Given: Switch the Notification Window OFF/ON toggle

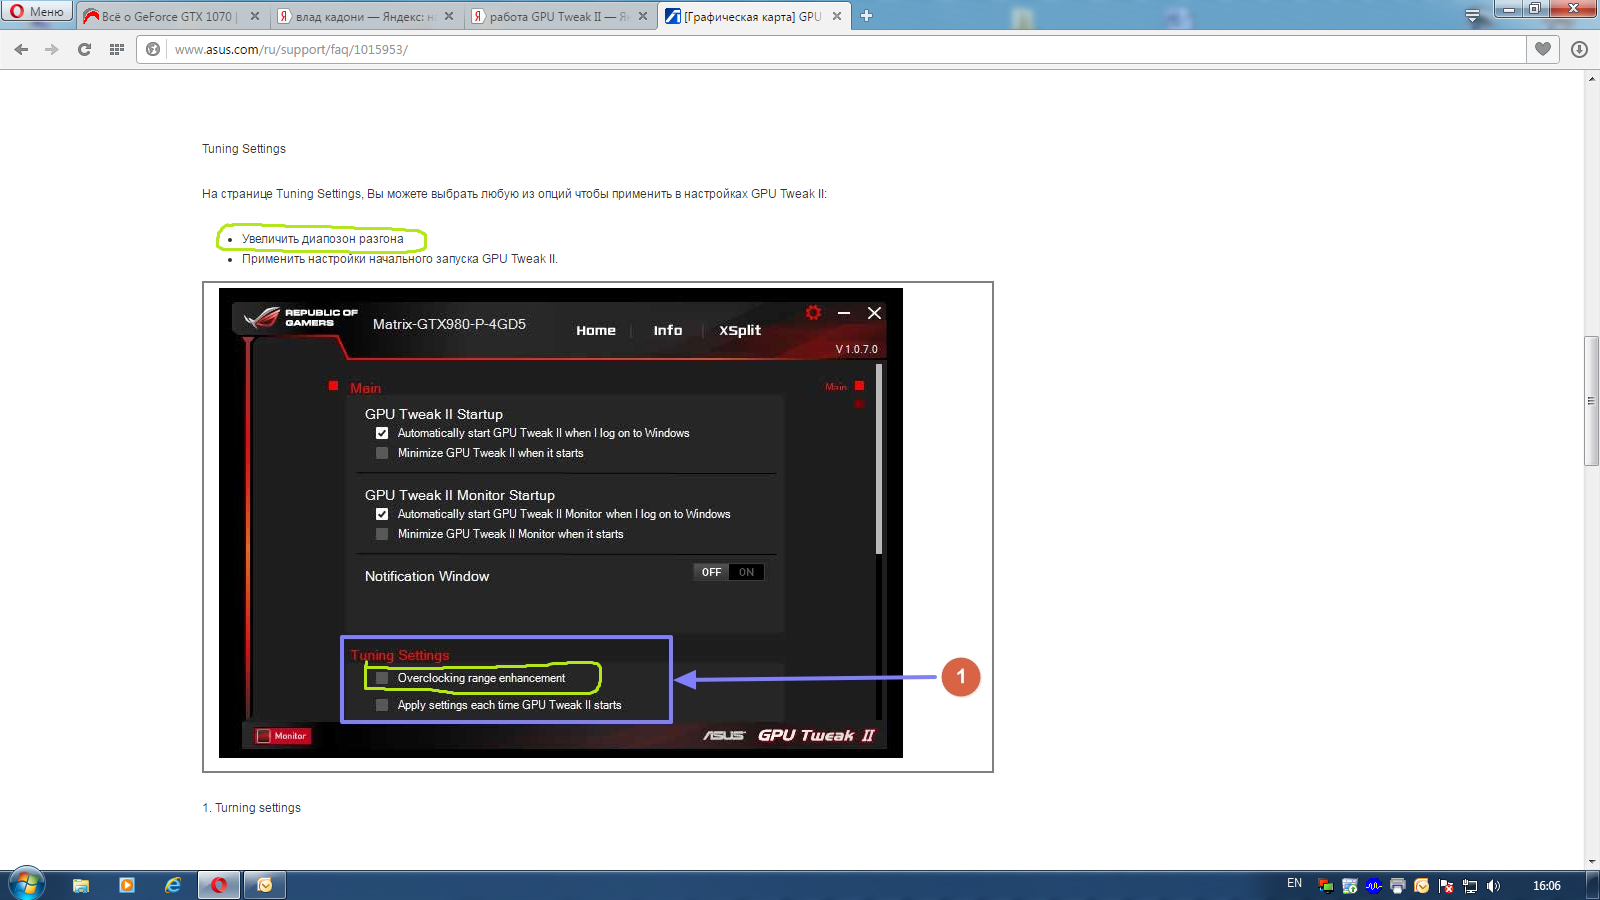Looking at the screenshot, I should coord(729,572).
